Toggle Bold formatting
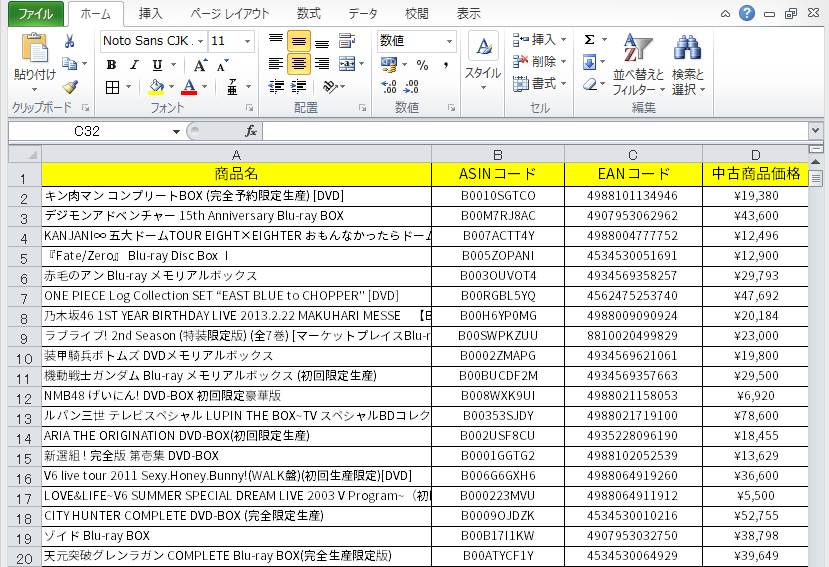Image resolution: width=829 pixels, height=567 pixels. pyautogui.click(x=112, y=65)
